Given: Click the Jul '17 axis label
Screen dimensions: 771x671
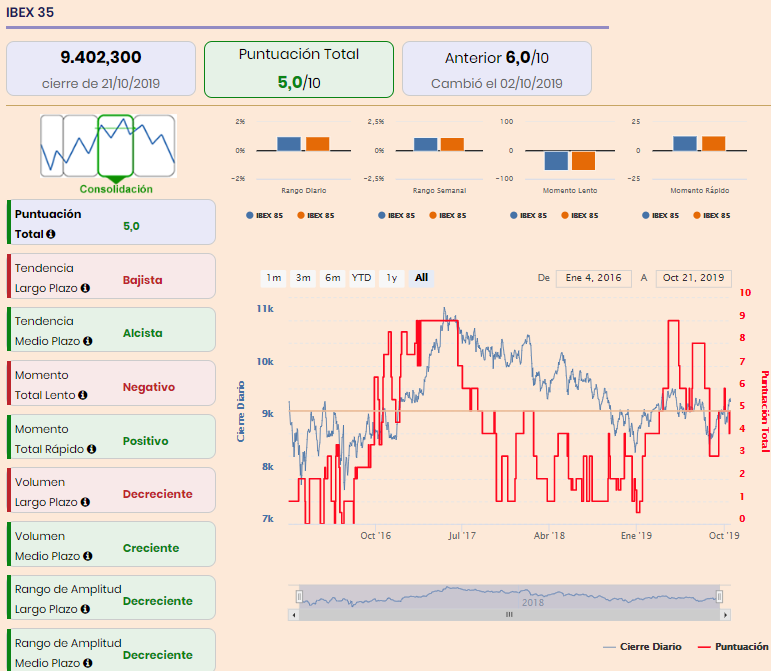Looking at the screenshot, I should tap(462, 536).
